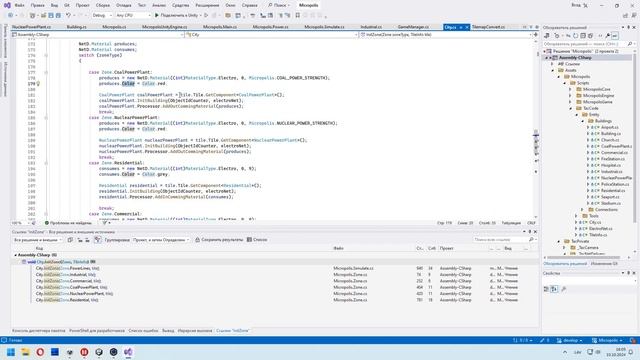Image resolution: width=640 pixels, height=360 pixels.
Task: Open the Все решение и внешние scope dropdown
Action: [x=38, y=240]
